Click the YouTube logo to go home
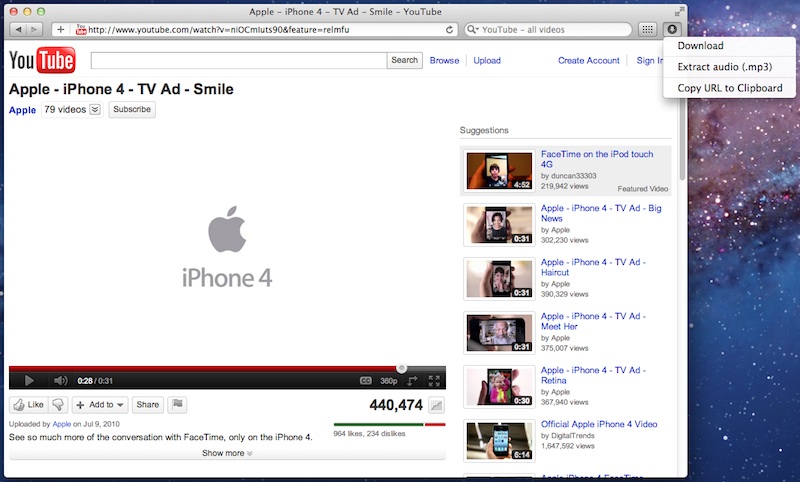The height and width of the screenshot is (482, 800). [42, 61]
